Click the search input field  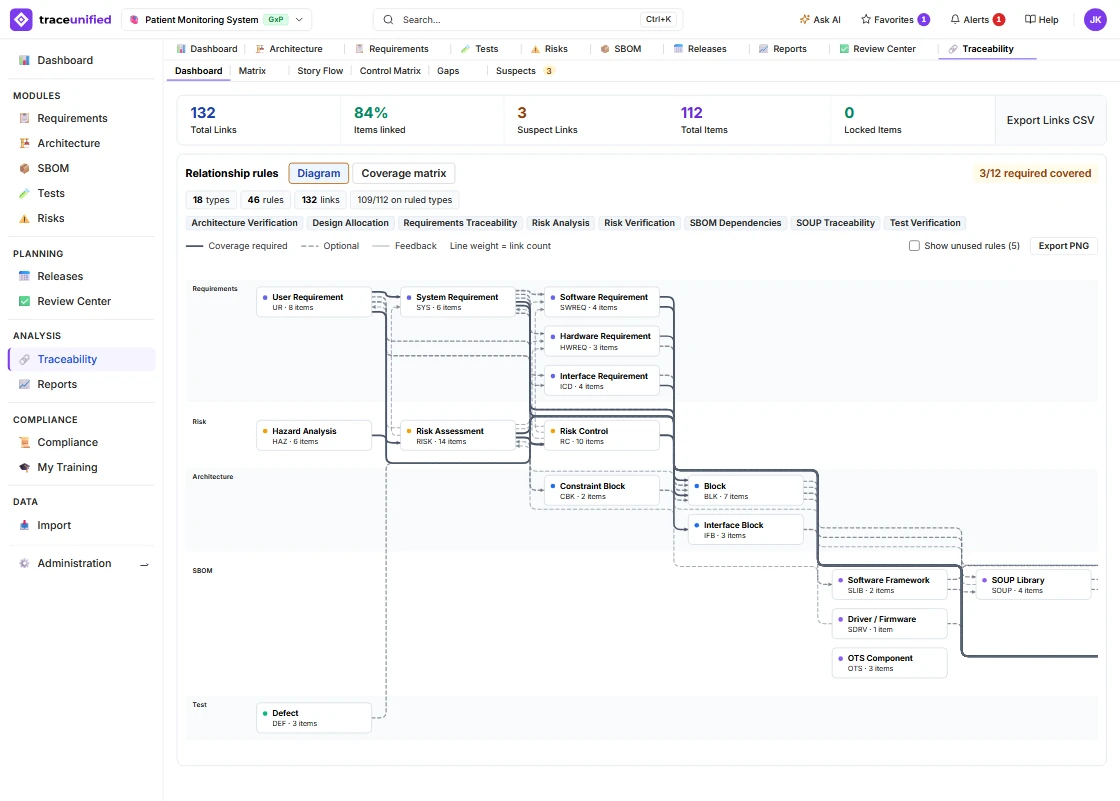coord(527,19)
